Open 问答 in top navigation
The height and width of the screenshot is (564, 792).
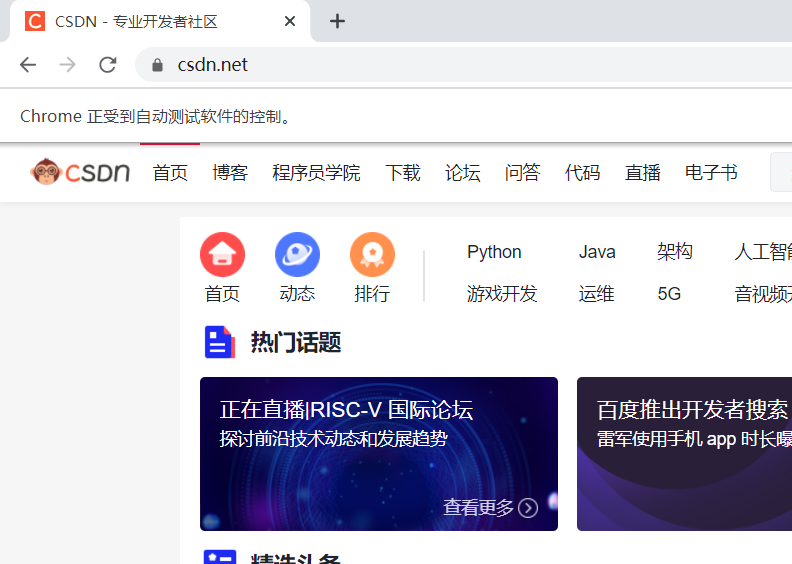click(x=522, y=173)
